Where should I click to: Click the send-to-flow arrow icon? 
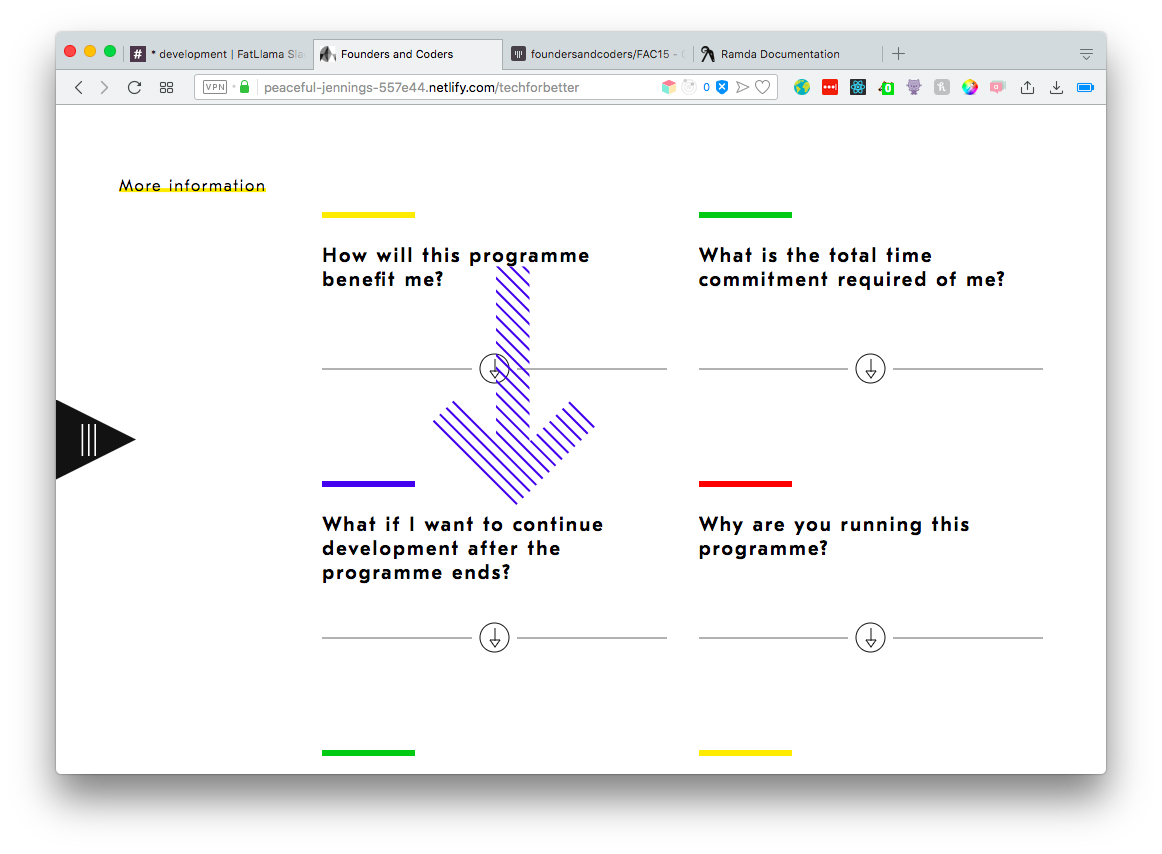point(743,87)
